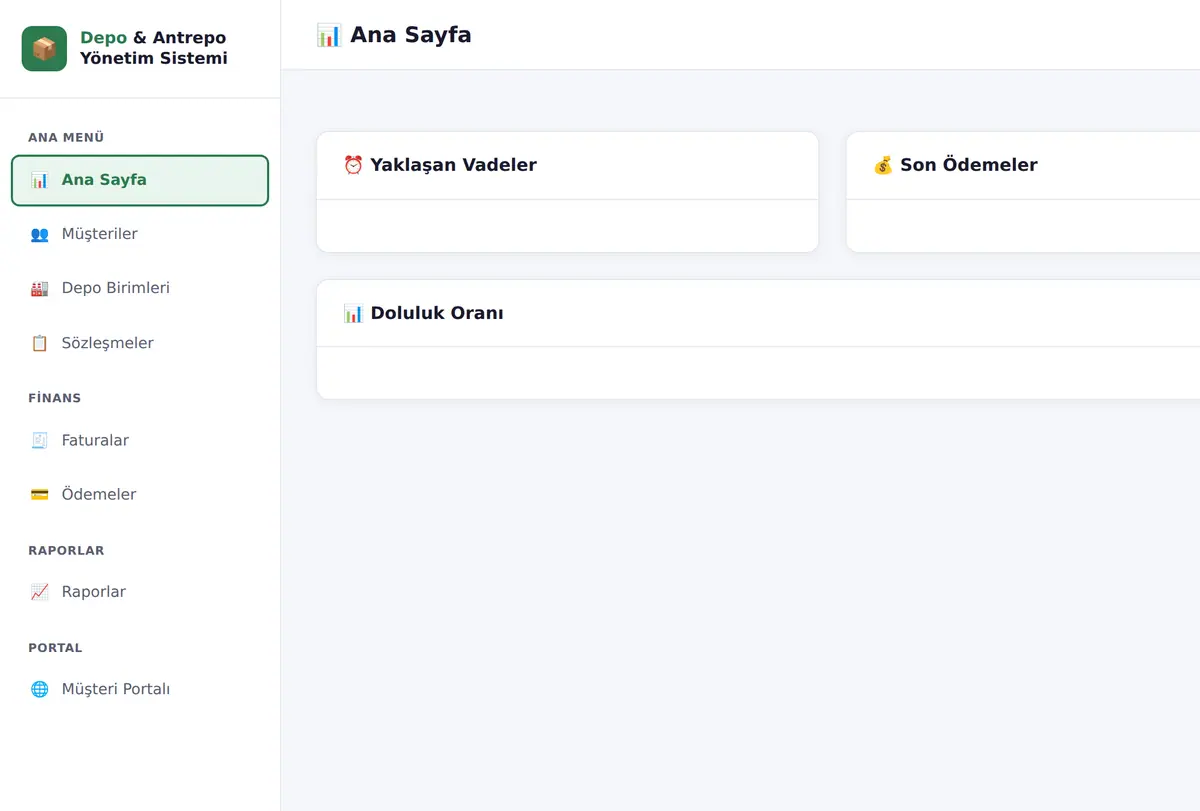
Task: Click the chart icon on Doluluk Oranı card
Action: pos(353,313)
